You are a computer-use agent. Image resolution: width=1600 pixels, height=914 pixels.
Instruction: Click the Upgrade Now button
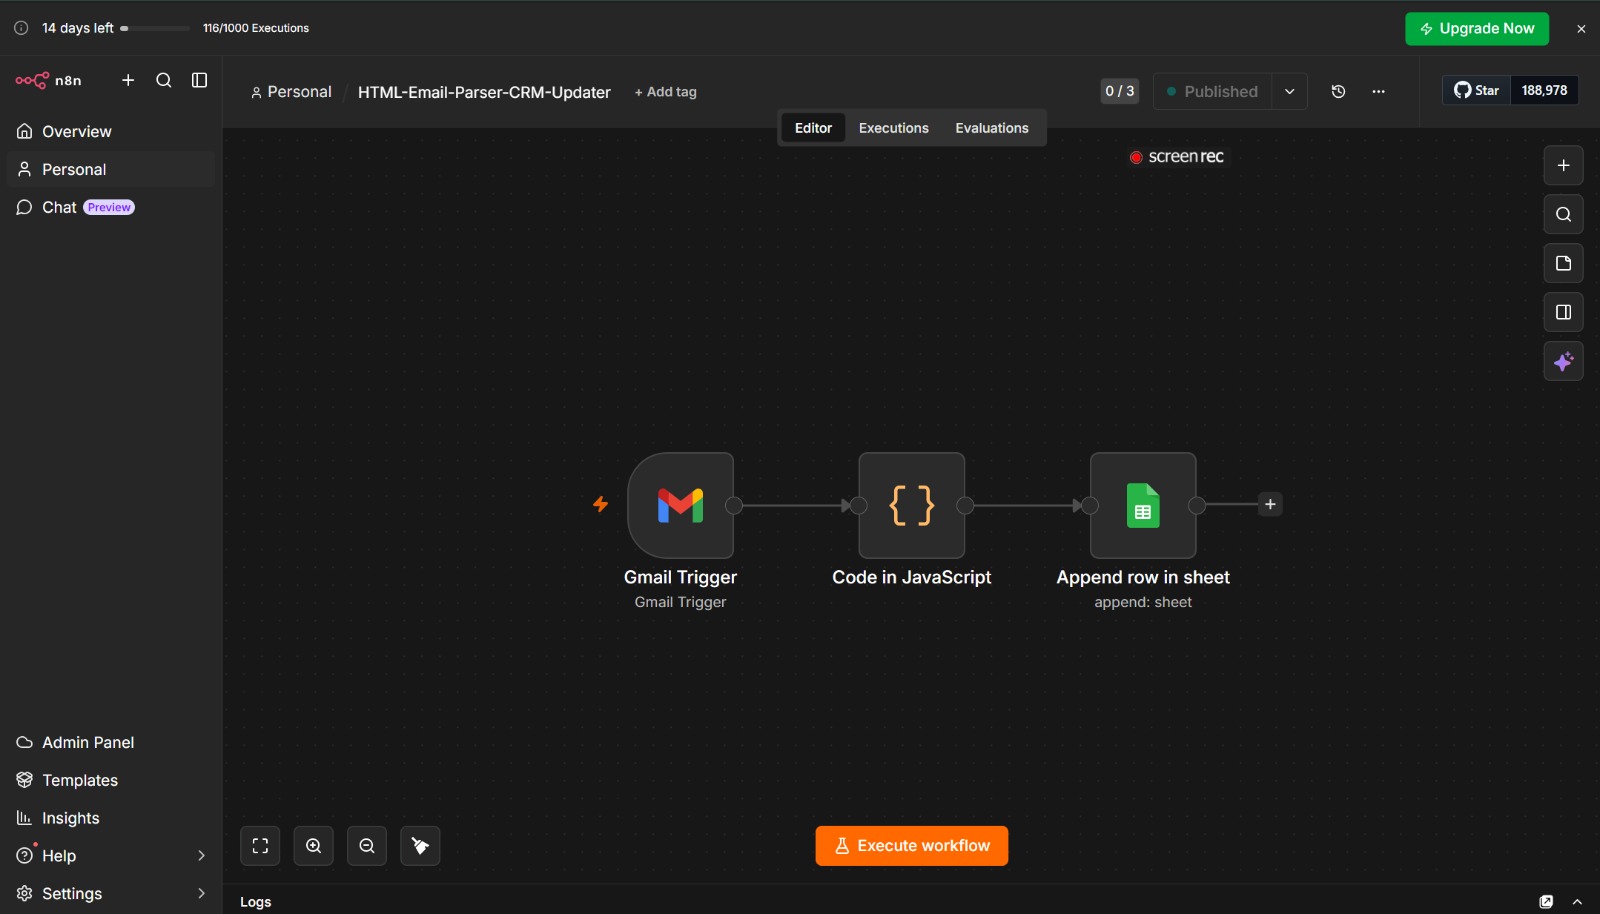pyautogui.click(x=1477, y=29)
